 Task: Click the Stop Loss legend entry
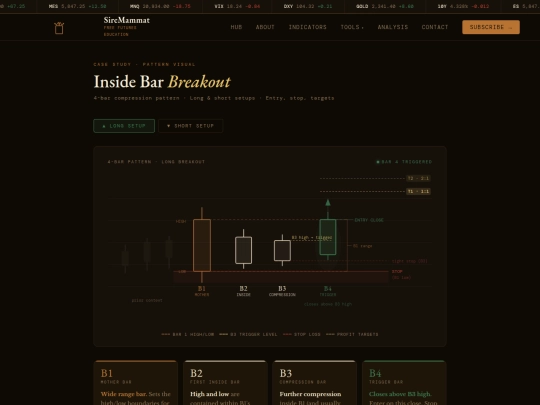pos(302,334)
